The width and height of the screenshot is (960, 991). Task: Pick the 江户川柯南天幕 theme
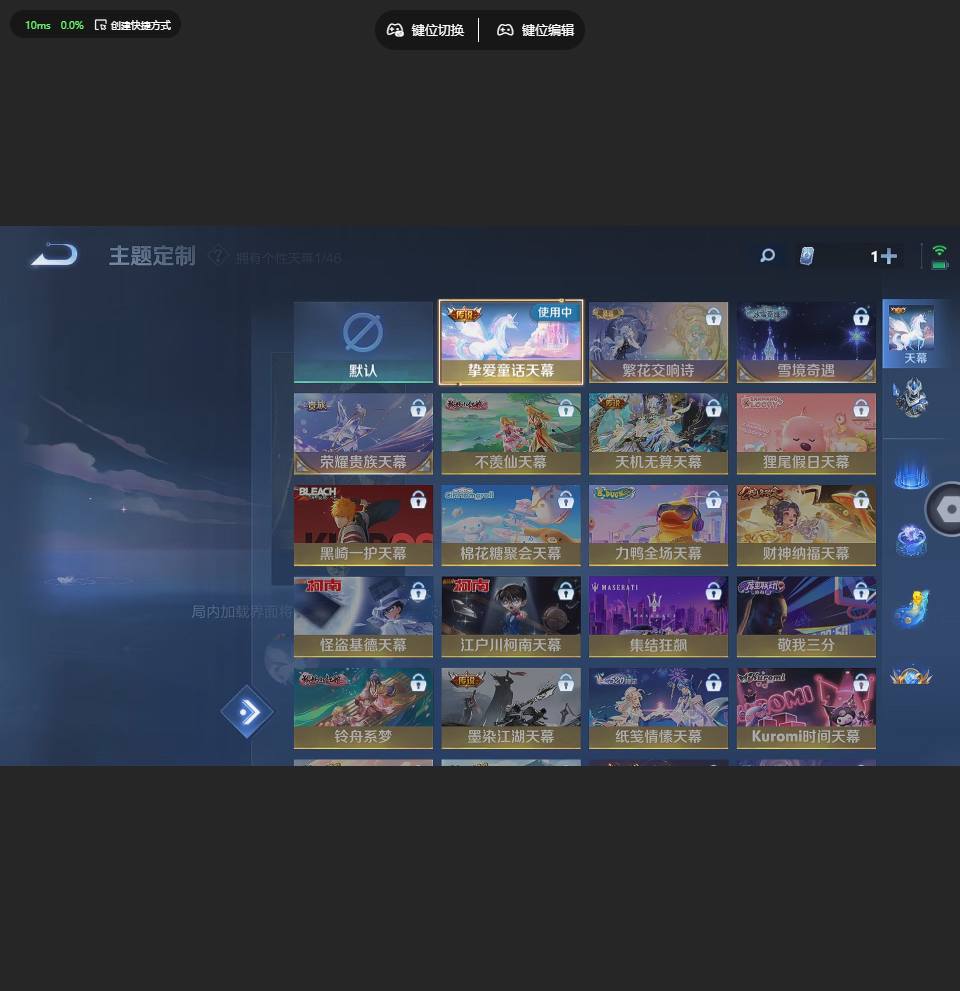(x=511, y=616)
